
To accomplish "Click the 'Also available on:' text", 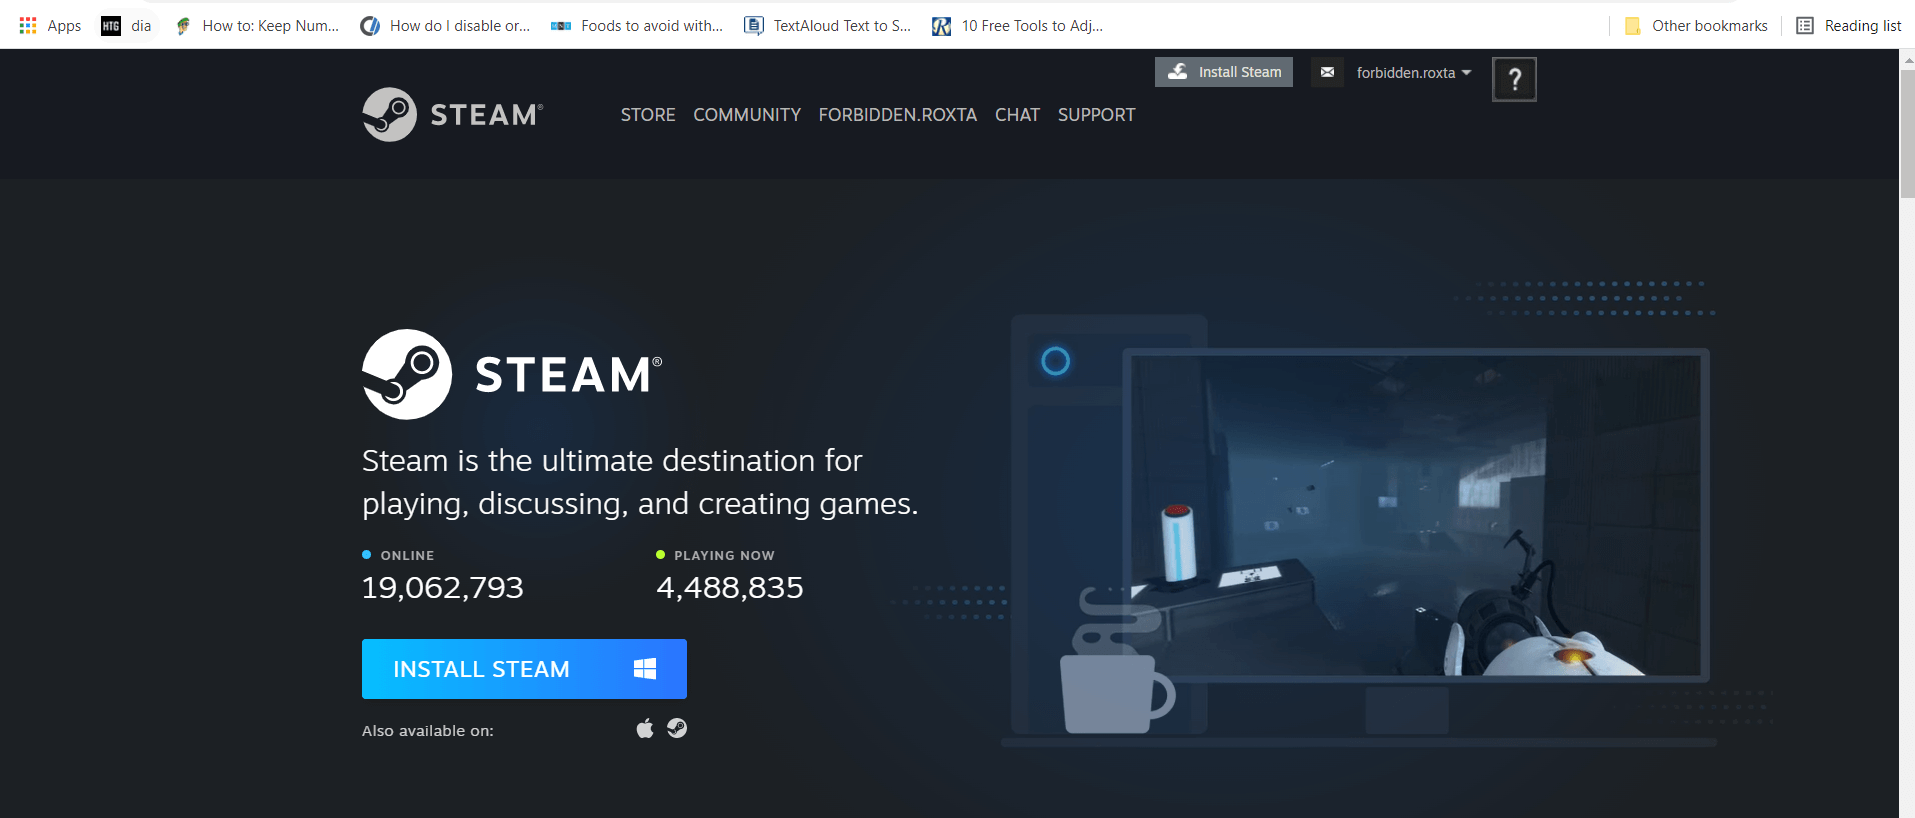I will 428,731.
